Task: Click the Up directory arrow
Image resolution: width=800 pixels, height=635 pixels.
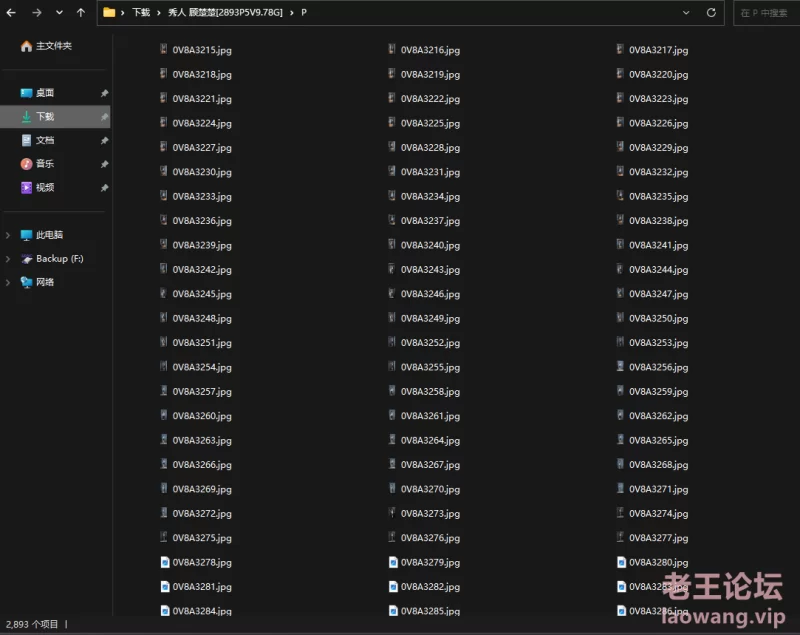Action: pos(81,13)
